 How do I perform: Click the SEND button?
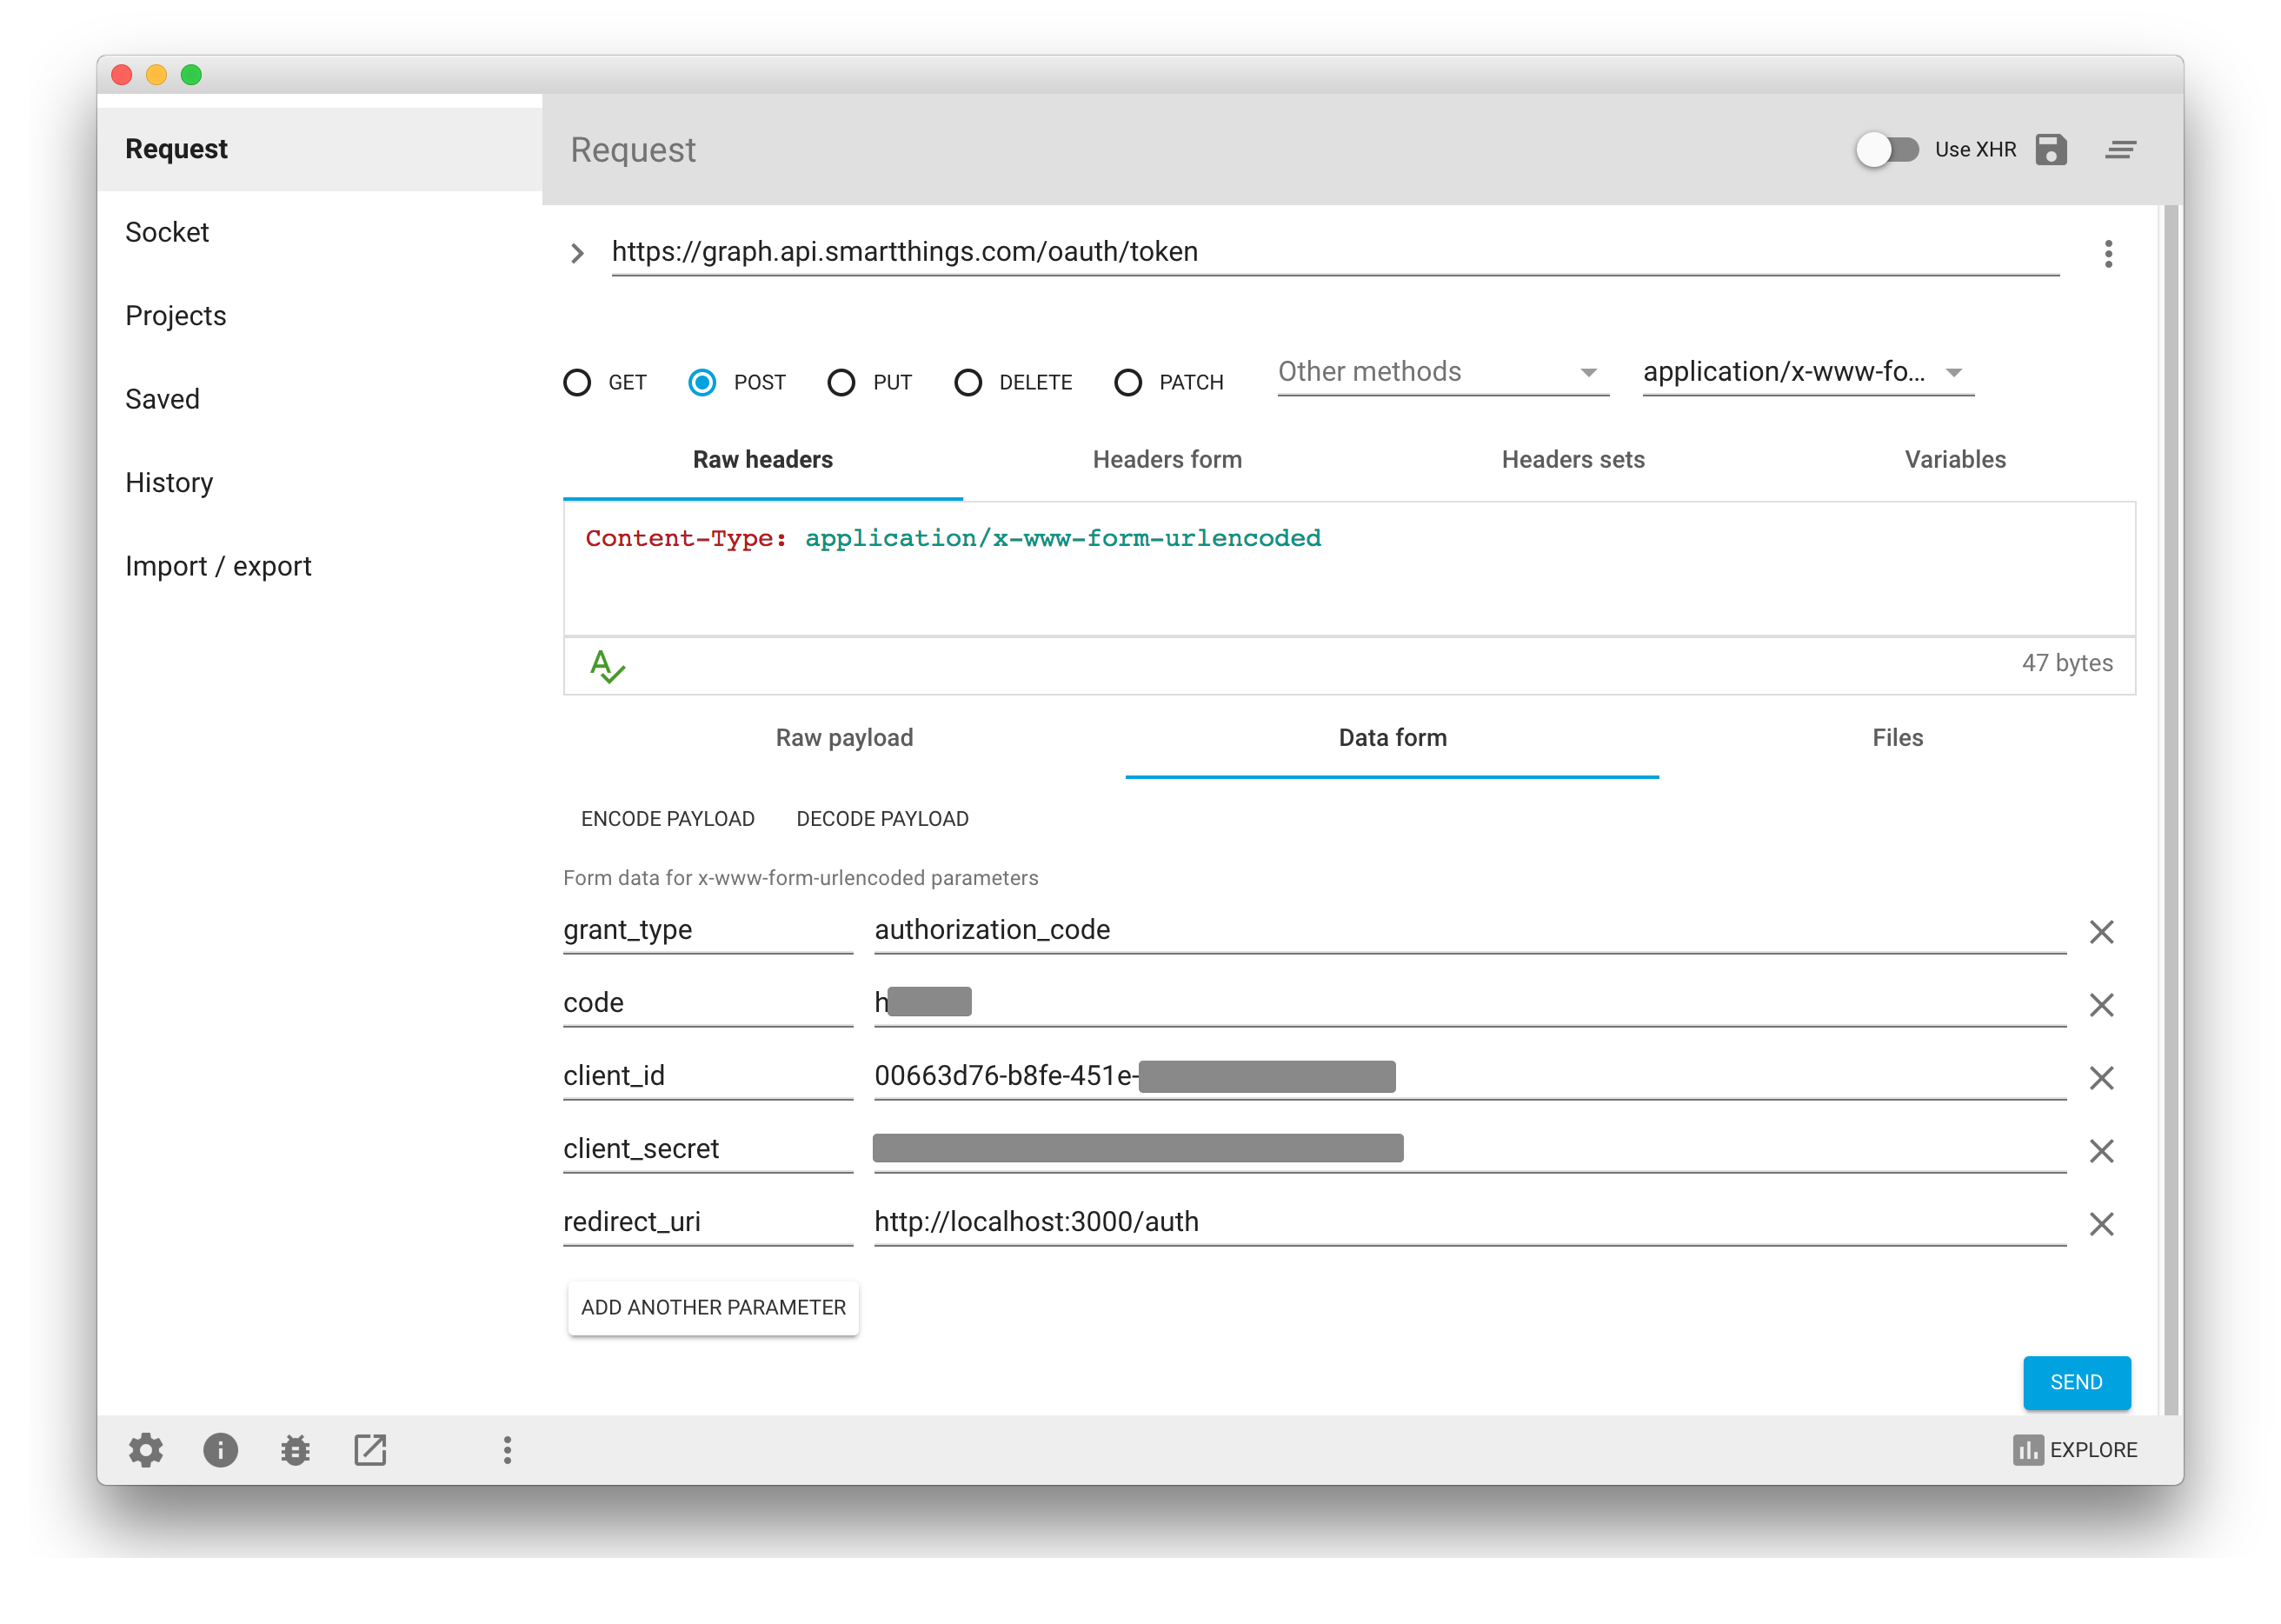tap(2076, 1382)
